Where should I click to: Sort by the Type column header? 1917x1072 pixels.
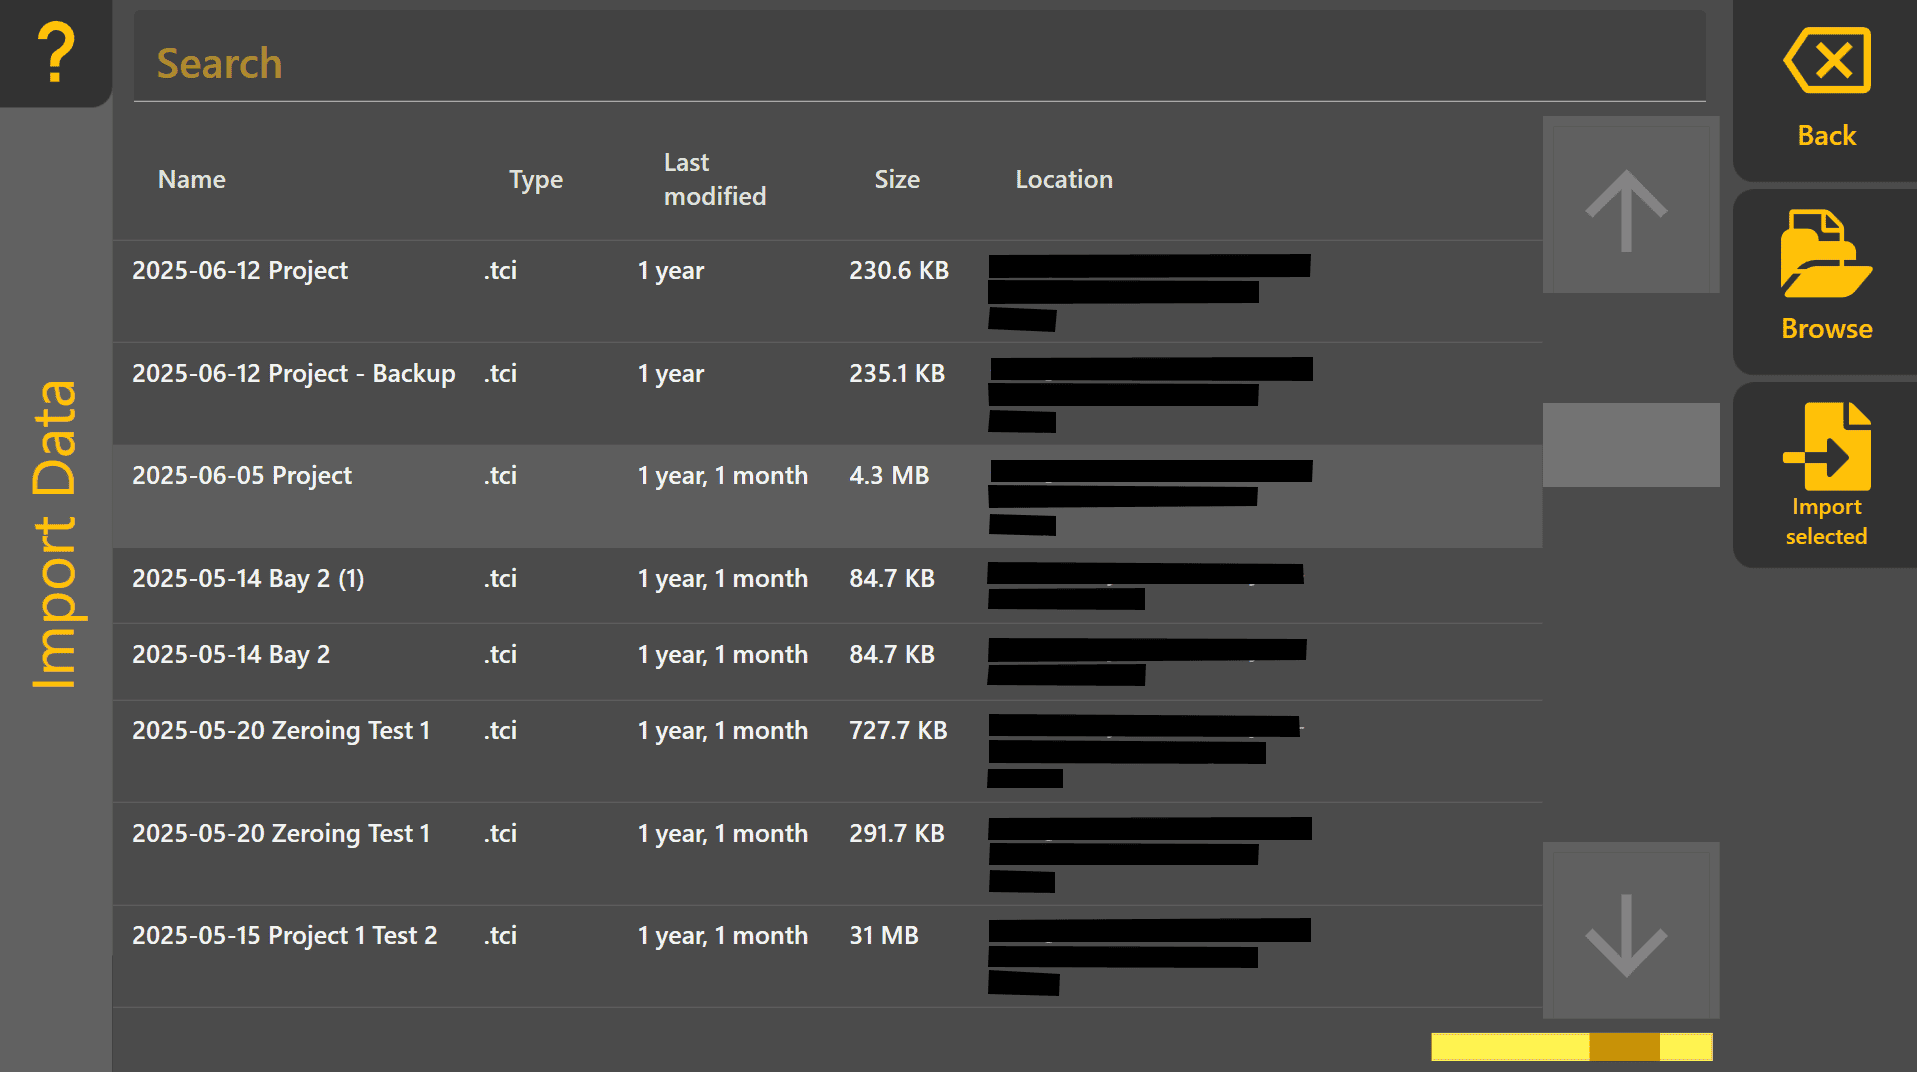pos(536,179)
